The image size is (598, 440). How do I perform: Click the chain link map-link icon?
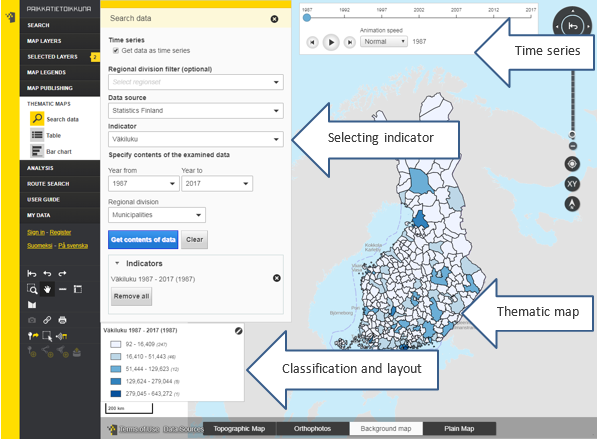(47, 320)
